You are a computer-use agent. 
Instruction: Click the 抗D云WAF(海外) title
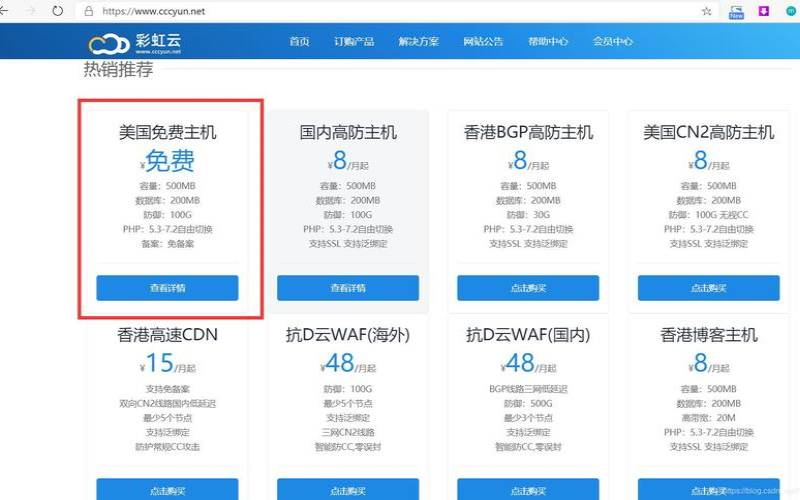click(x=348, y=335)
